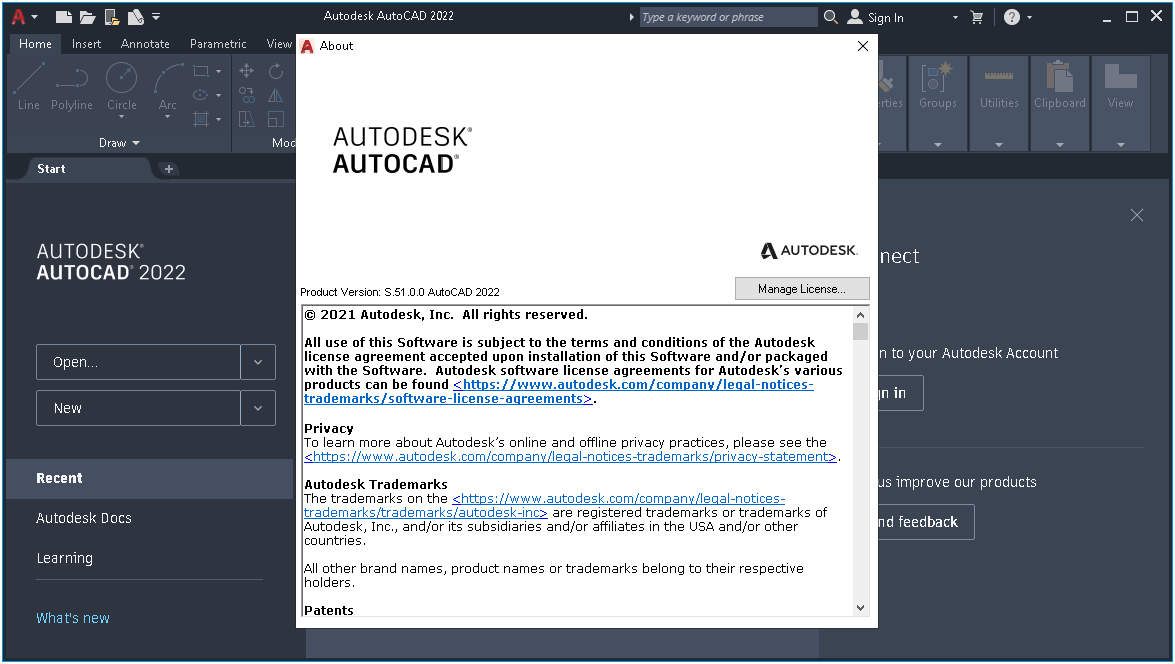
Task: Select the Move tool
Action: pos(247,71)
